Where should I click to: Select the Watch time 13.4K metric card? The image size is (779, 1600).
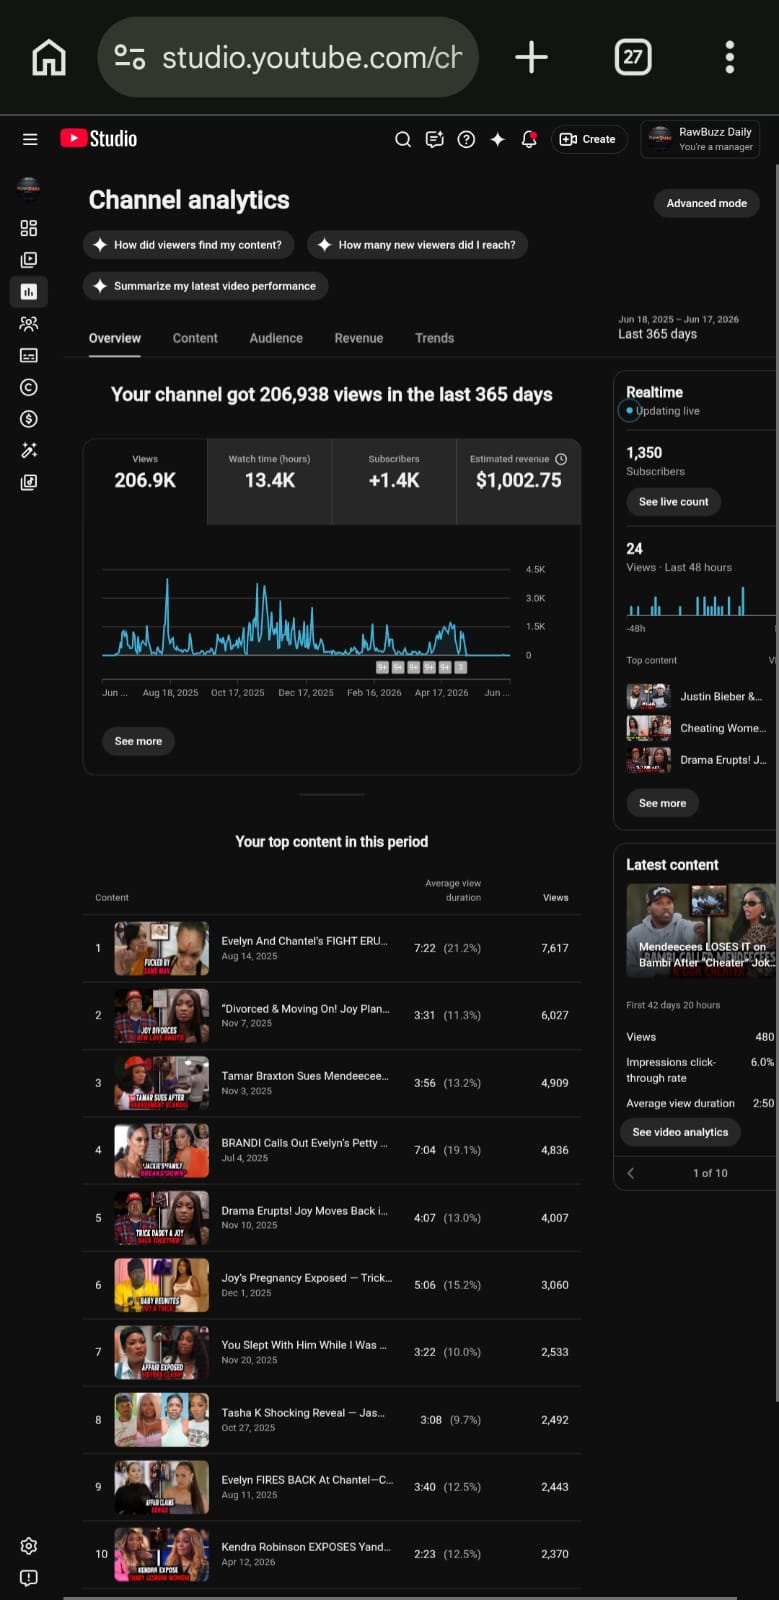click(x=270, y=481)
